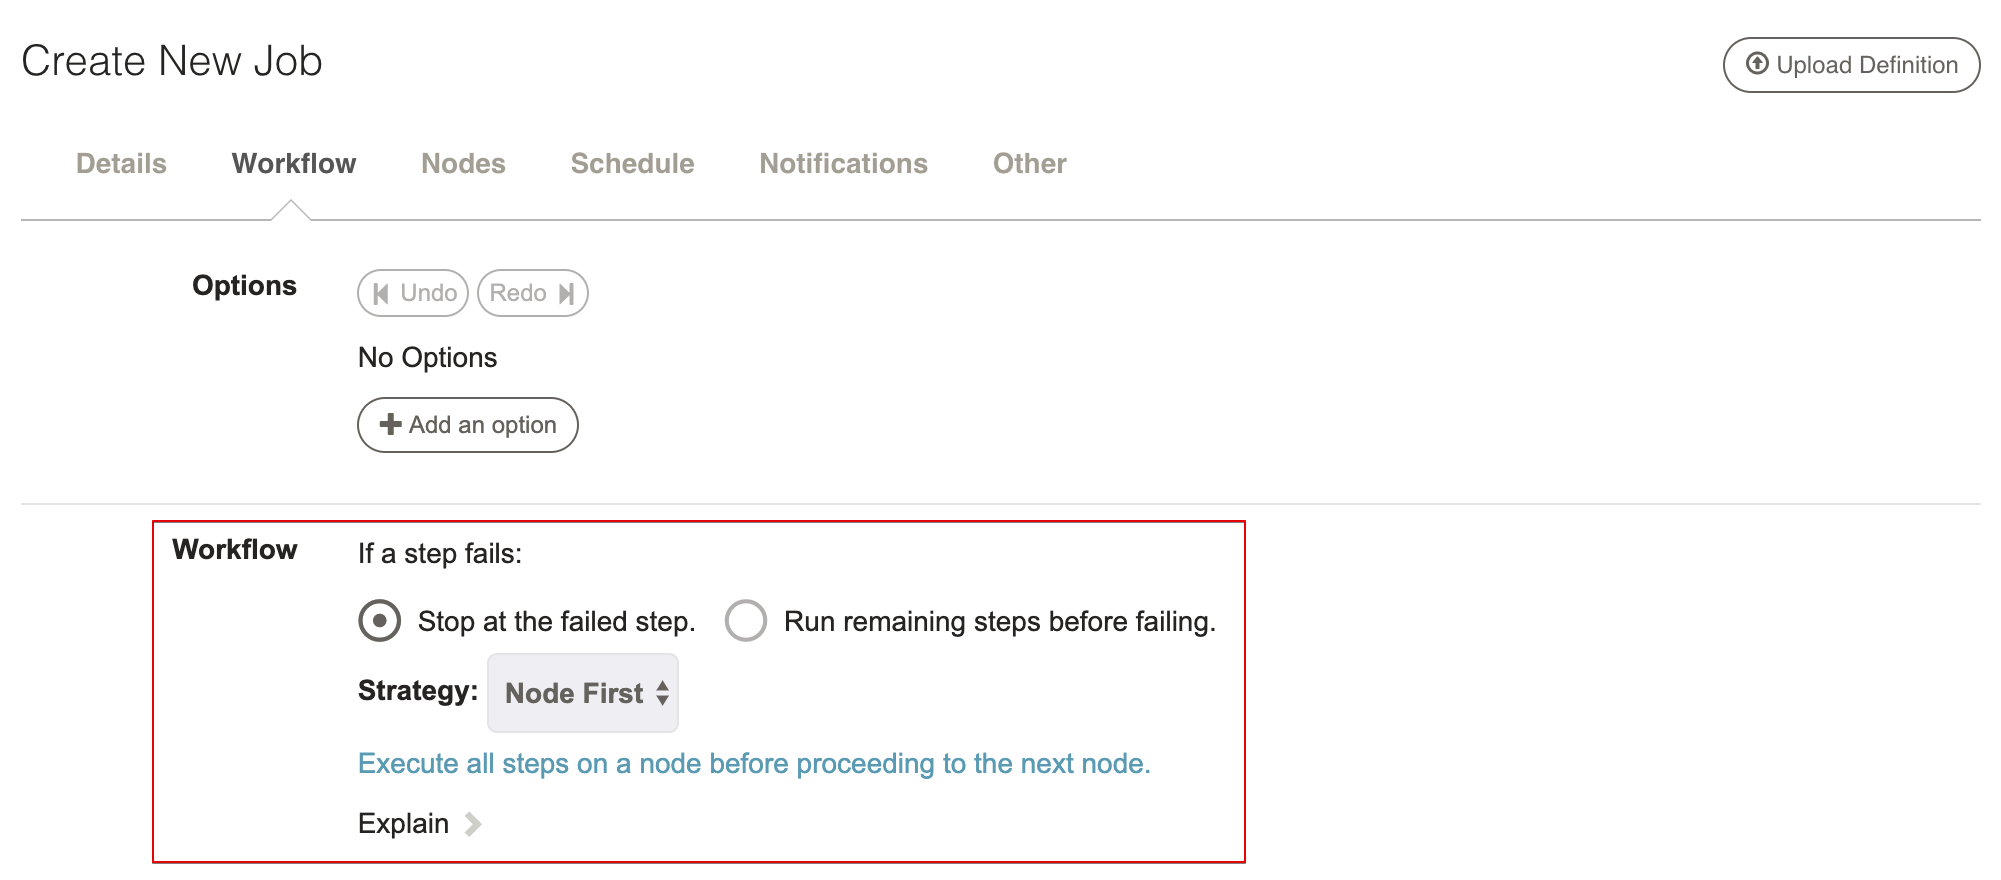Screen dimensions: 2001x880
Task: Click the 'No Options' text
Action: tap(427, 357)
